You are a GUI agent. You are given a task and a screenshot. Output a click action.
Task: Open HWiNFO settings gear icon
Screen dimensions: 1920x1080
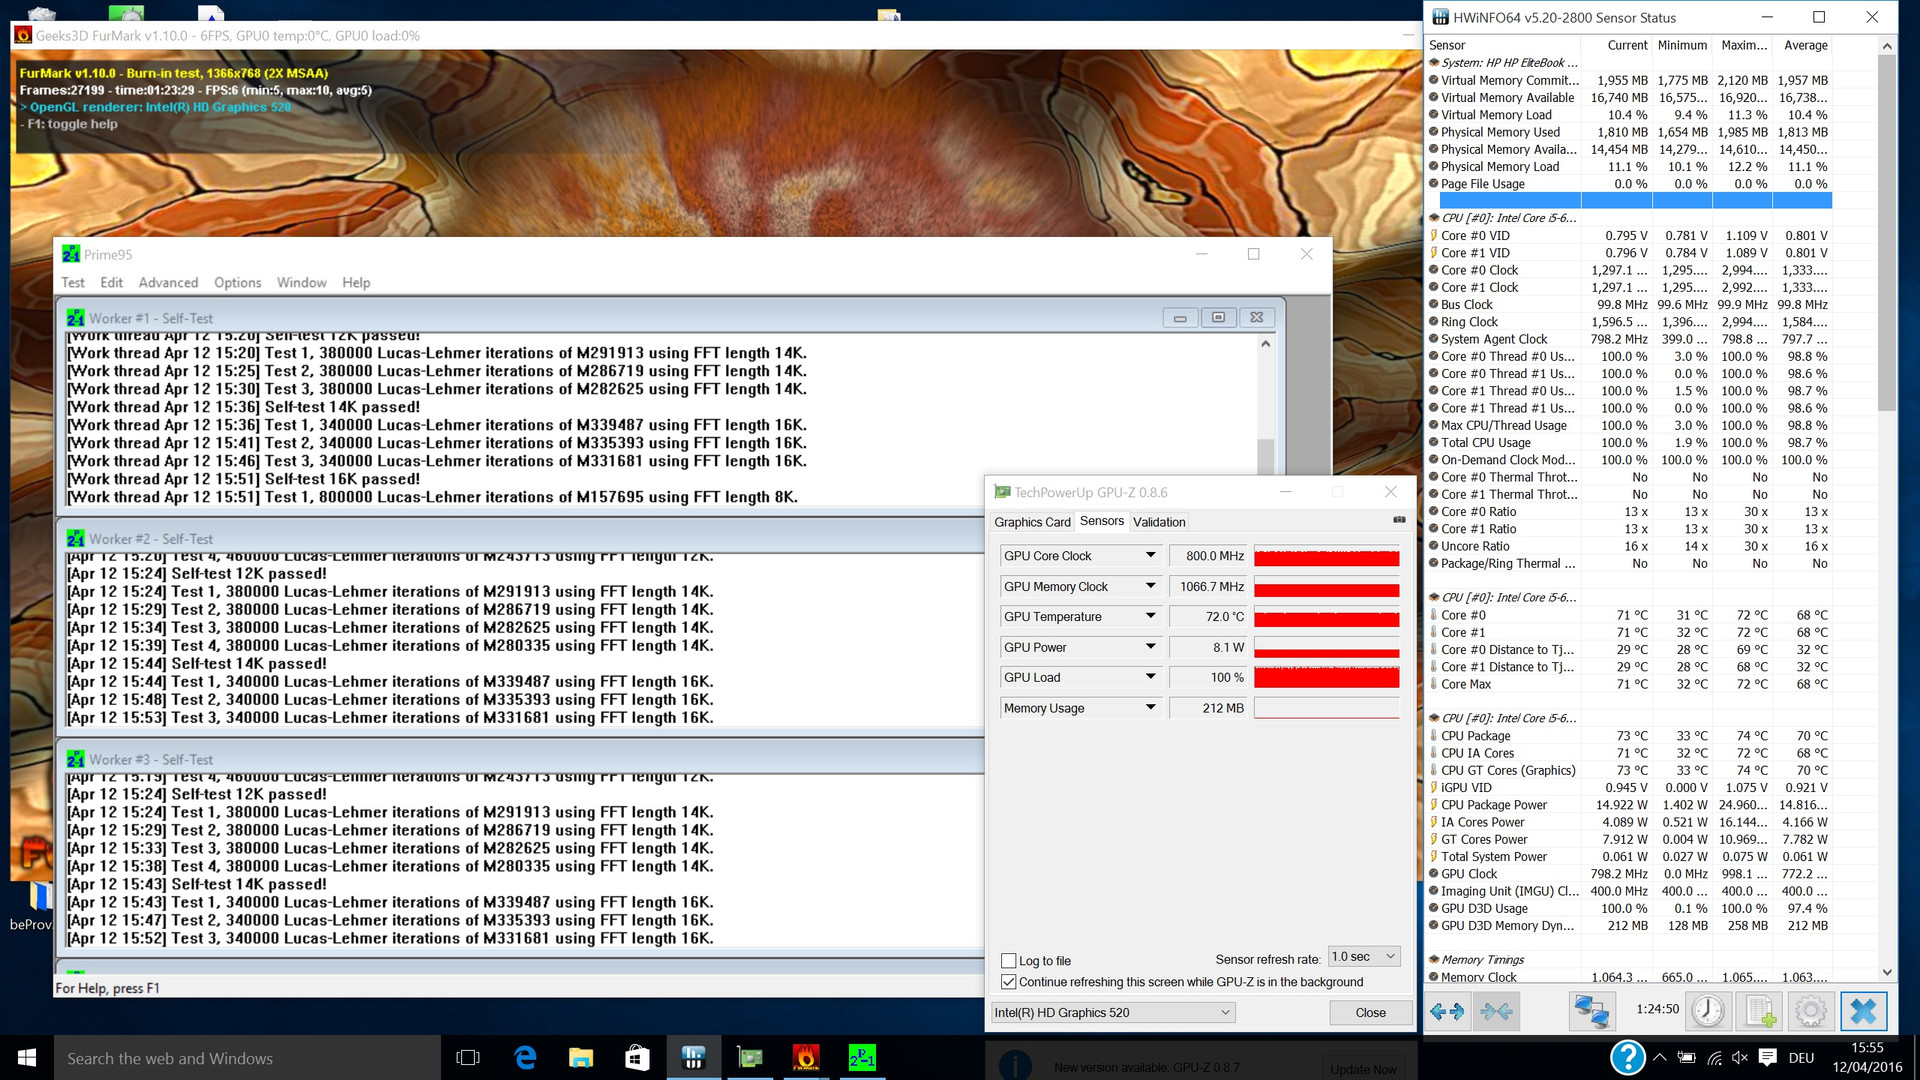1810,1011
